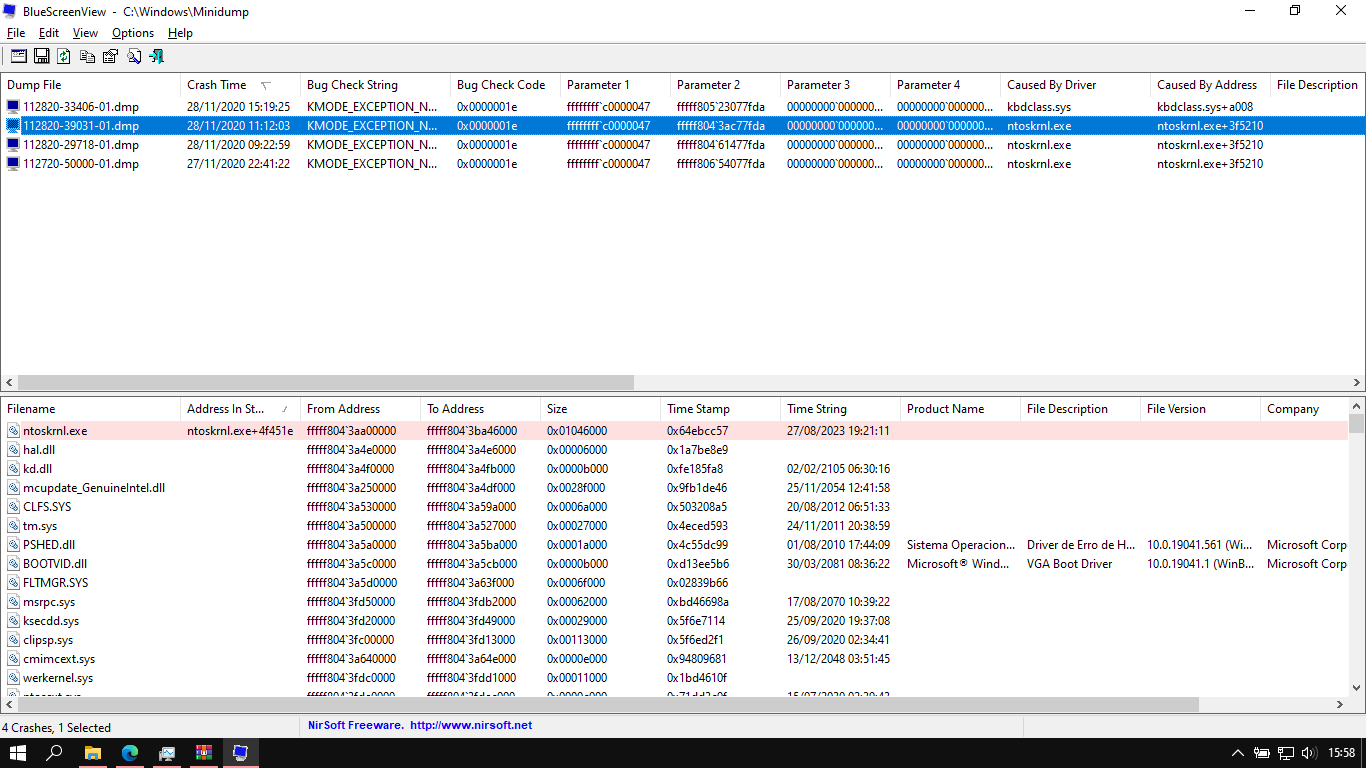Open the View menu
Viewport: 1366px width, 768px height.
pos(85,33)
